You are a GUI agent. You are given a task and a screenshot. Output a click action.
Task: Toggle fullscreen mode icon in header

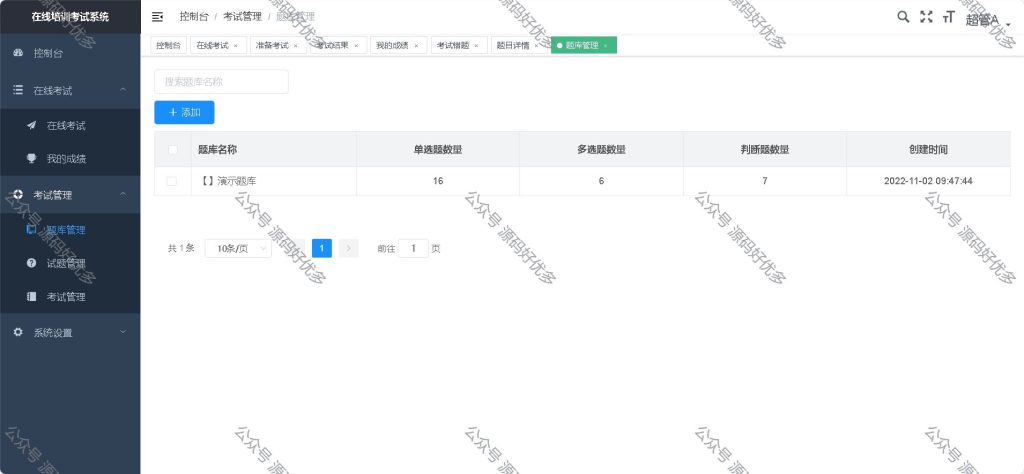click(926, 17)
